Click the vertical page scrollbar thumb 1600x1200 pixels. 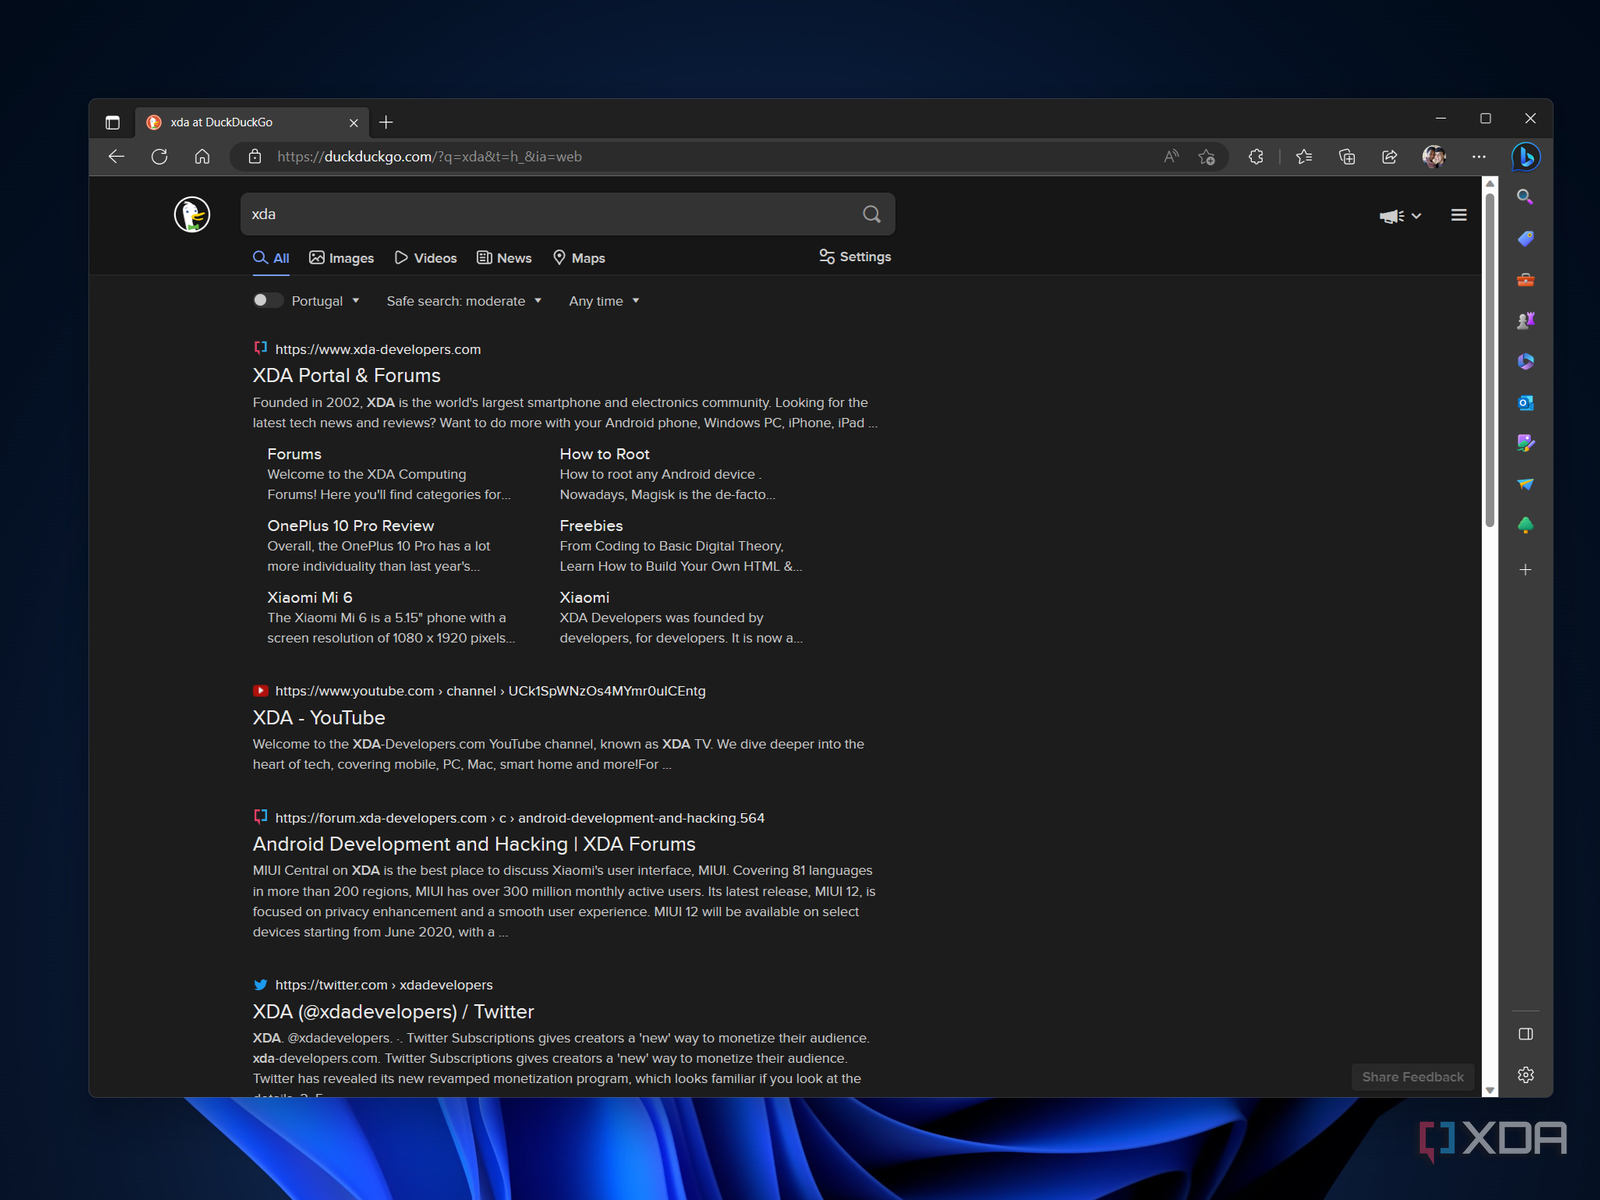point(1490,360)
